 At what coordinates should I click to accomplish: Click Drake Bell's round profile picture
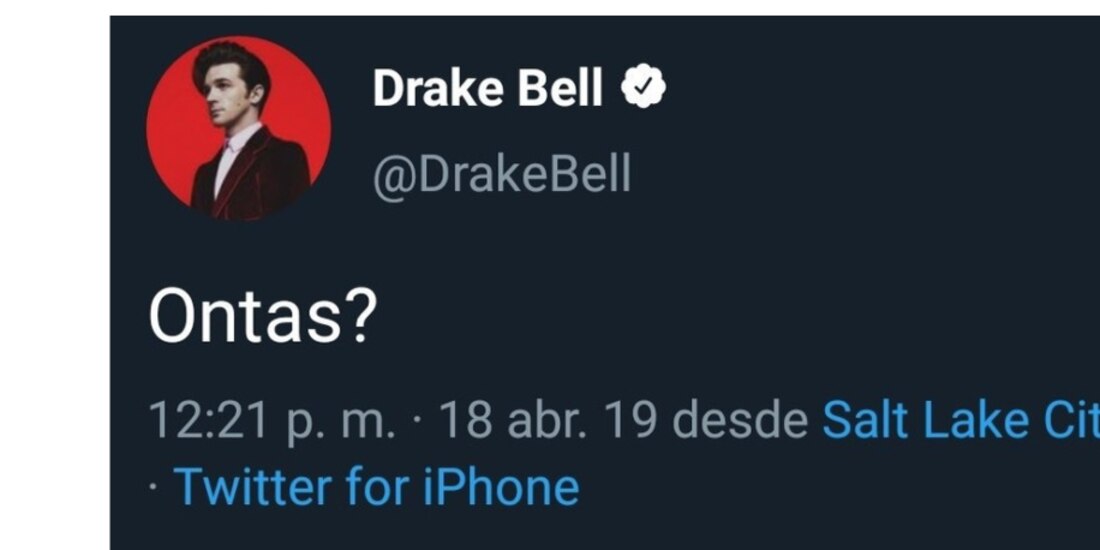point(238,126)
